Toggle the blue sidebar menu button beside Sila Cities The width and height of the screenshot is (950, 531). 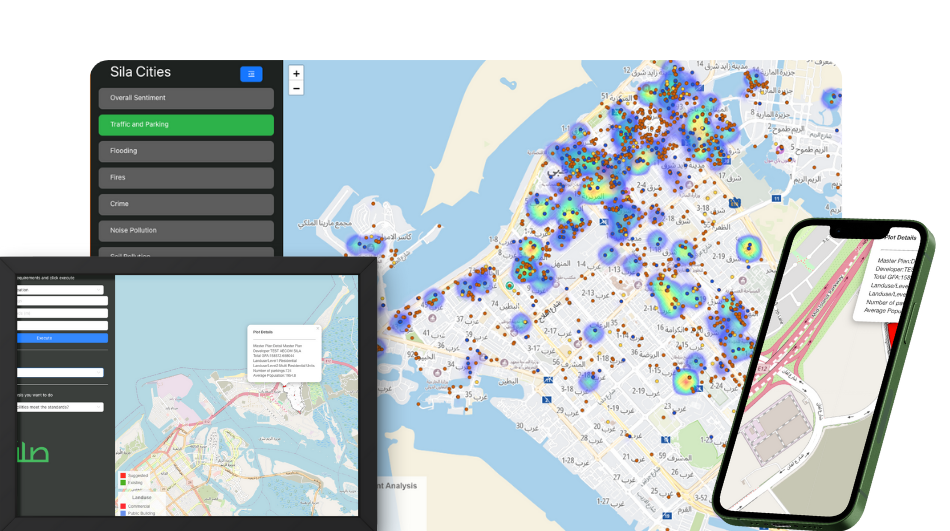tap(251, 74)
